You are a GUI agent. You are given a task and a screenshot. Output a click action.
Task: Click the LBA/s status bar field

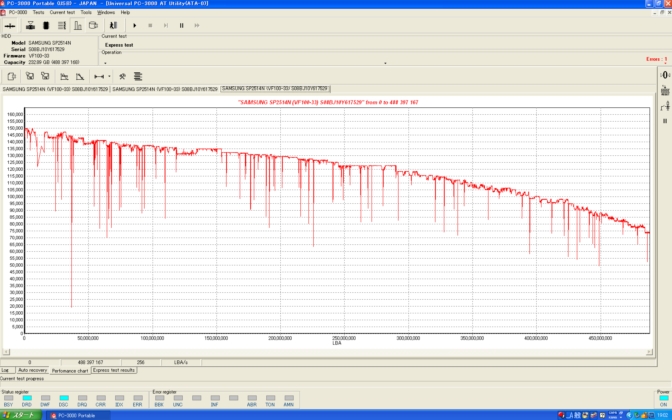click(x=181, y=362)
